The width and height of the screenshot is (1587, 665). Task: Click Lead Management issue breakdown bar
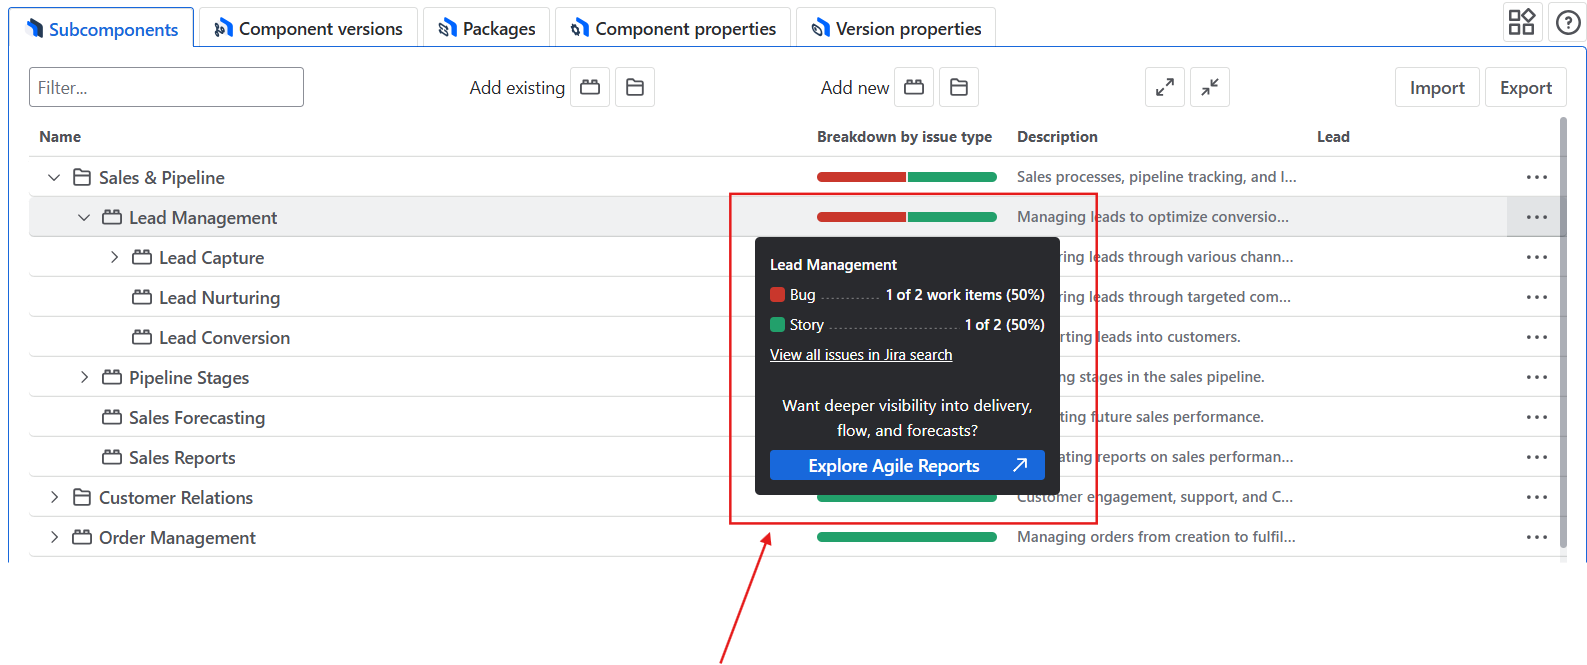pos(907,217)
